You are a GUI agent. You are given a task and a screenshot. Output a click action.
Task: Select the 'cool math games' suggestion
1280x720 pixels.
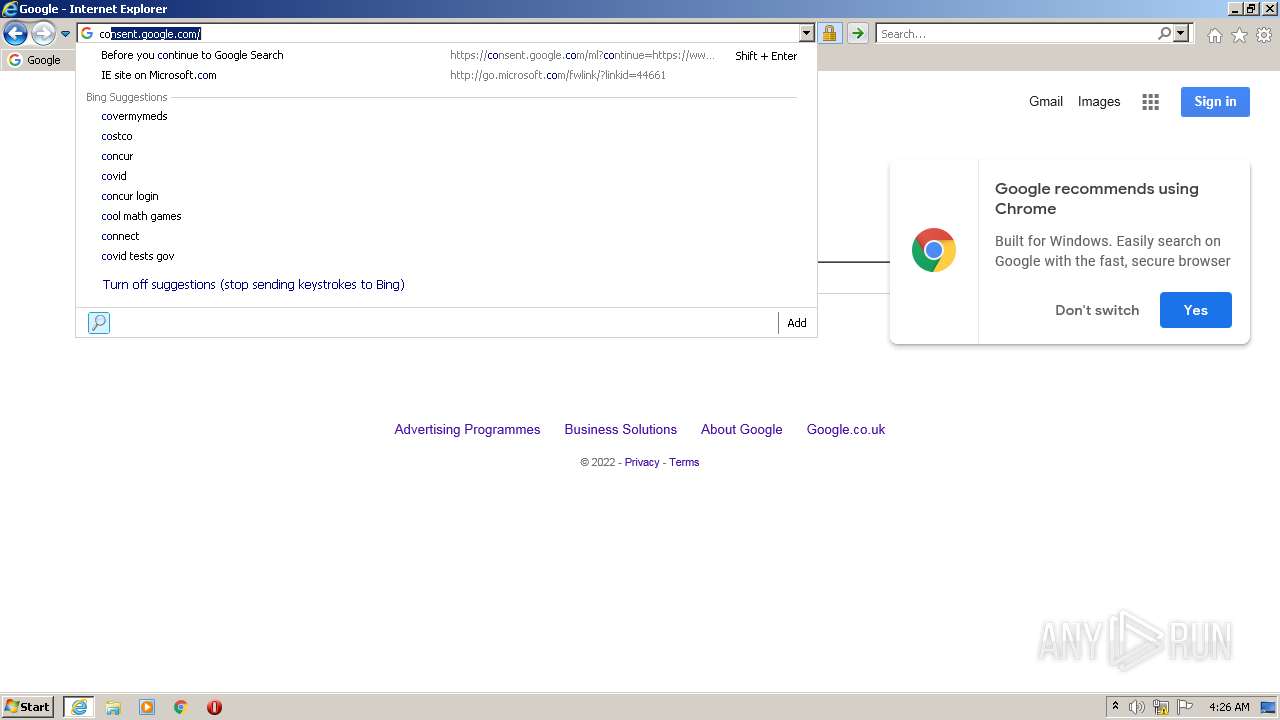pyautogui.click(x=141, y=216)
